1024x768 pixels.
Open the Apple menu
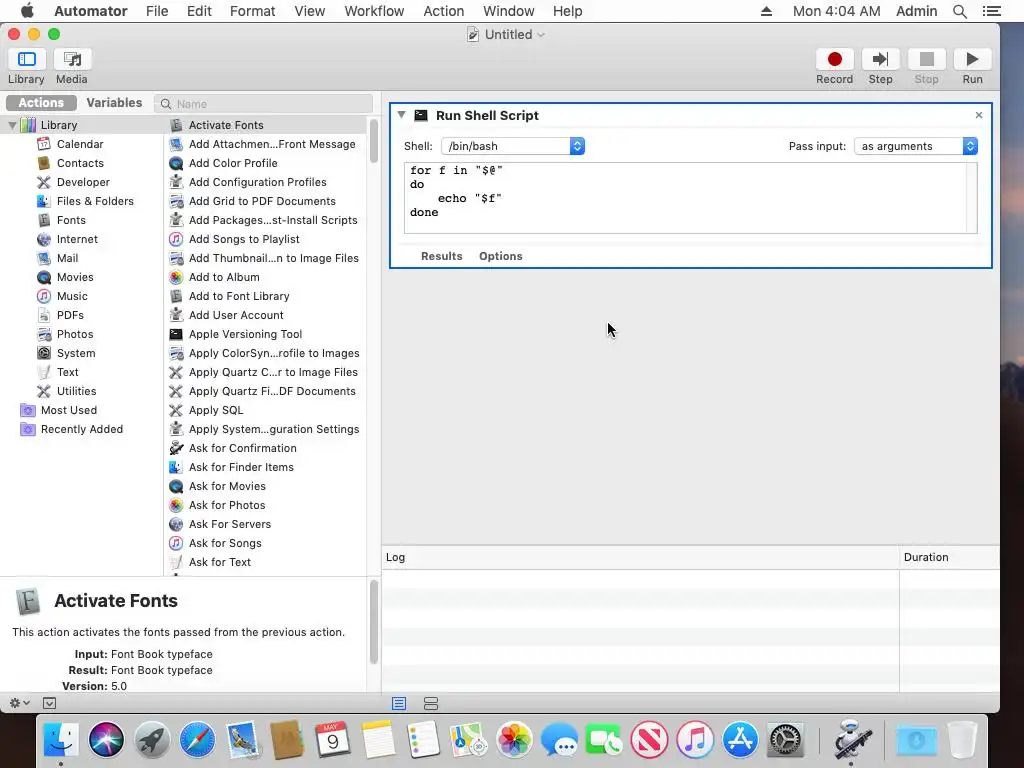[x=27, y=11]
